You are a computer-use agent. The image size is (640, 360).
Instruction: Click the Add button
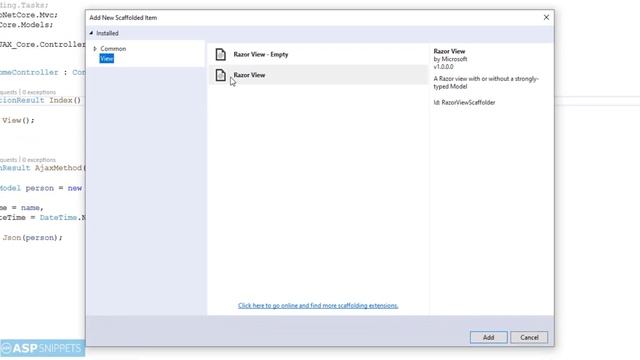(489, 338)
